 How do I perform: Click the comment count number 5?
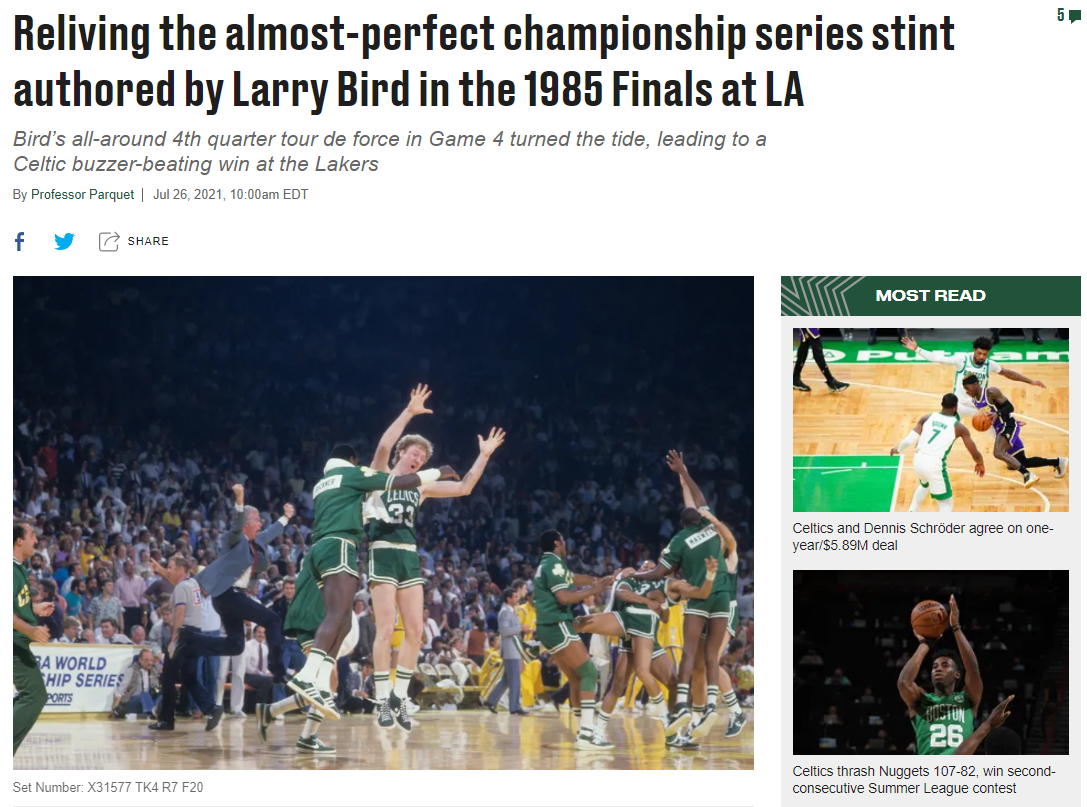(x=1061, y=15)
